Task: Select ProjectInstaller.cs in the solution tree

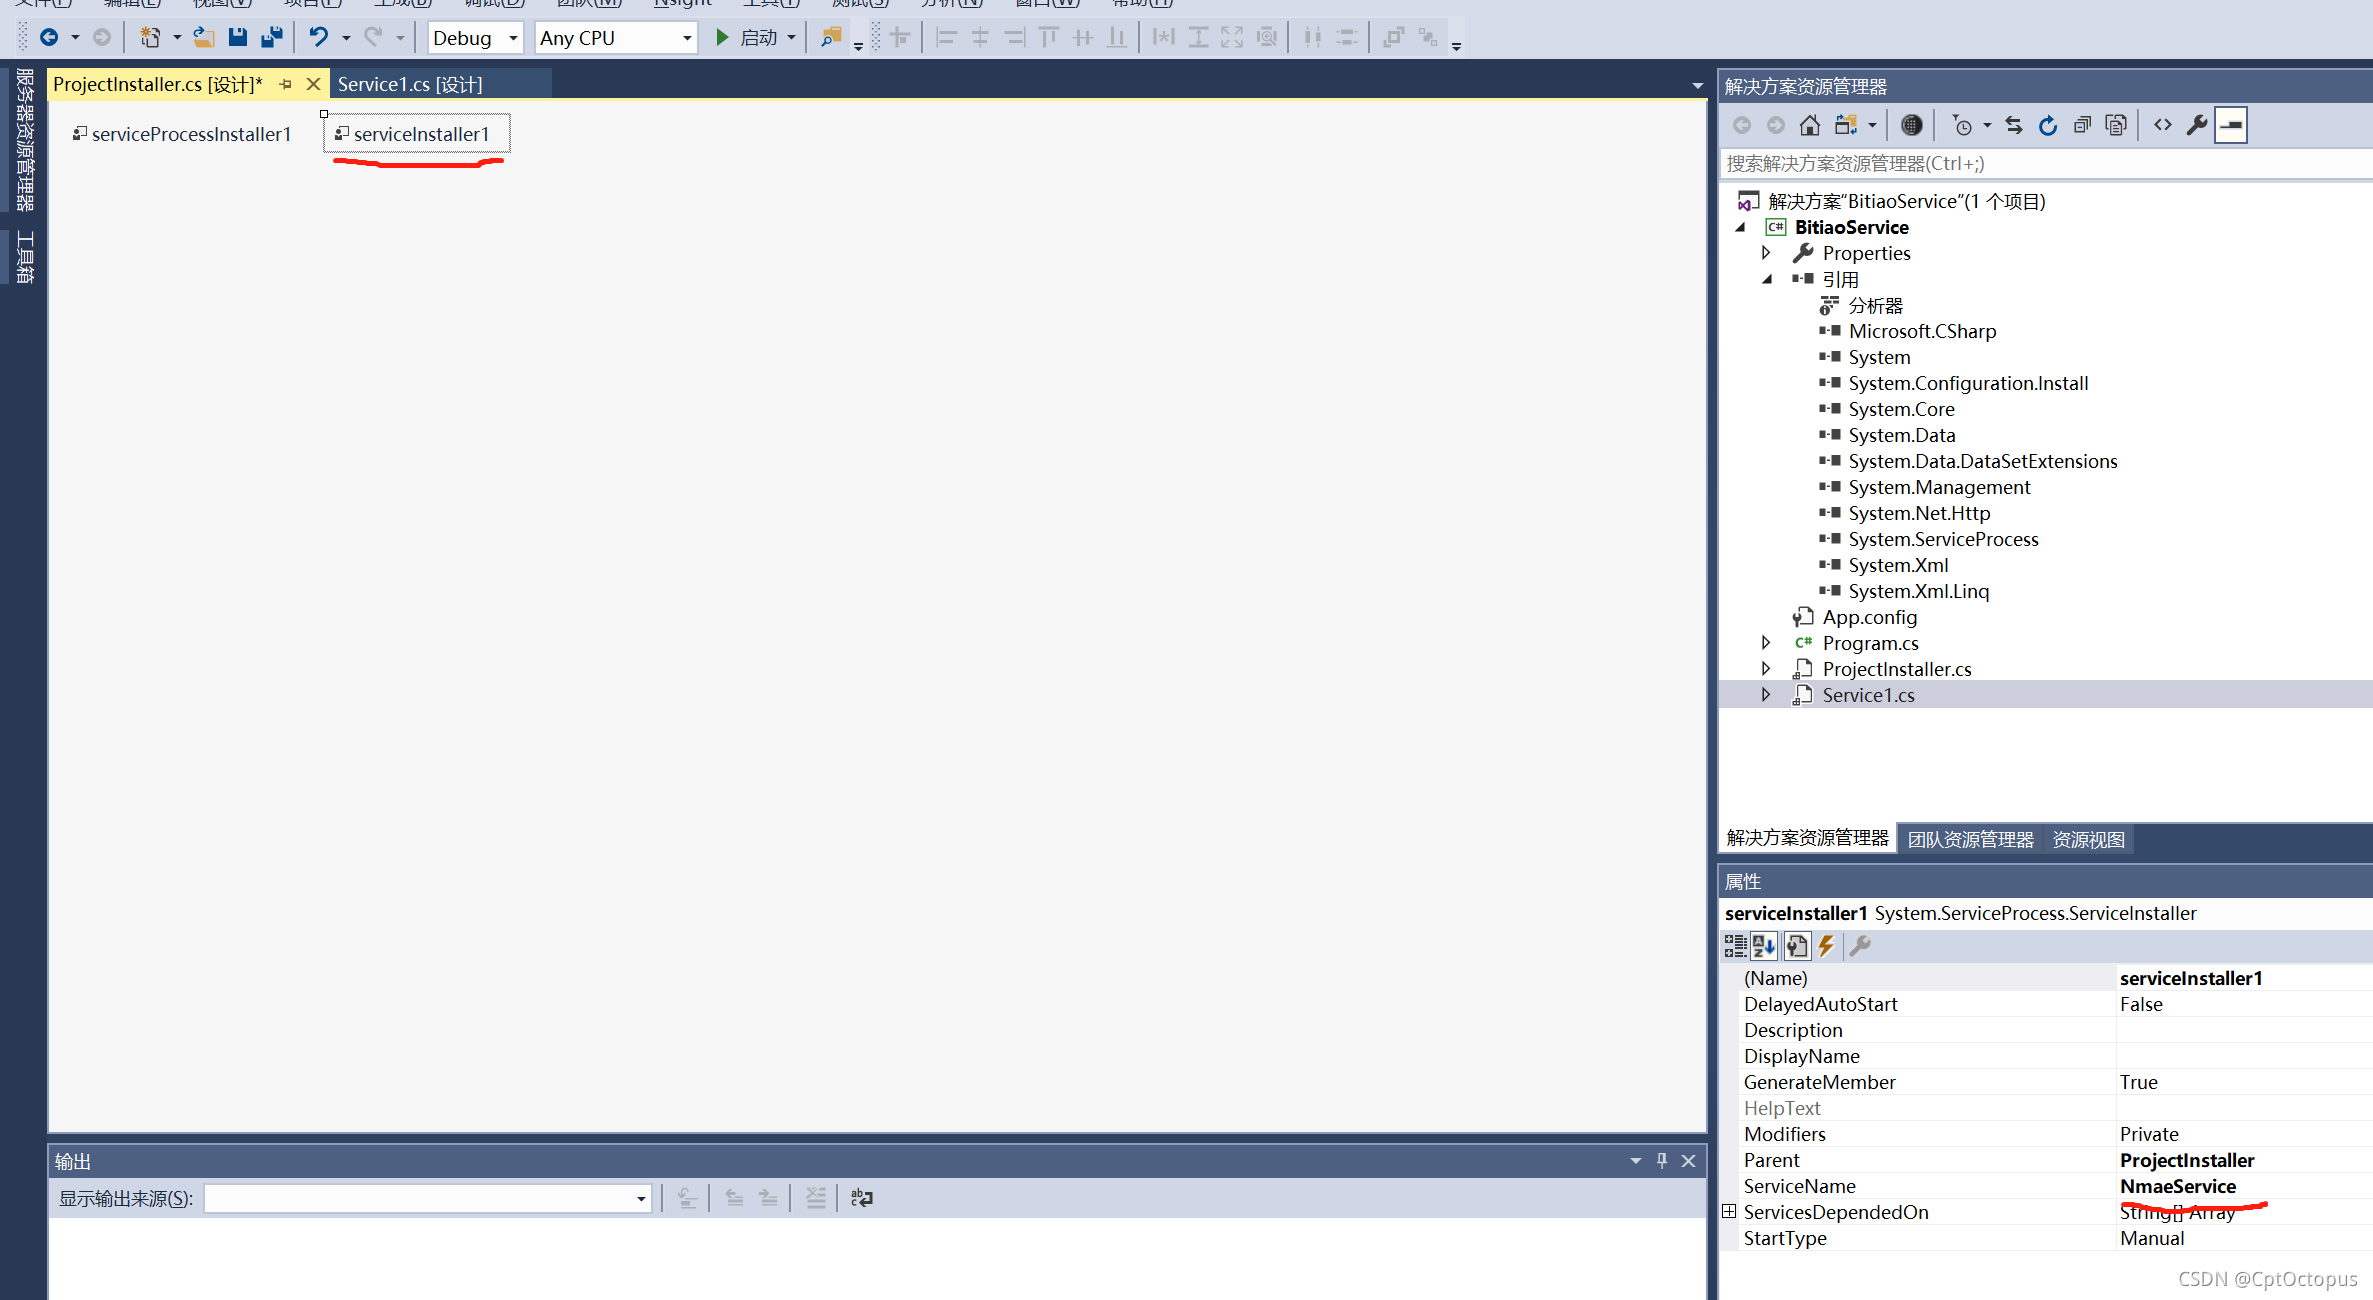Action: pyautogui.click(x=1896, y=669)
